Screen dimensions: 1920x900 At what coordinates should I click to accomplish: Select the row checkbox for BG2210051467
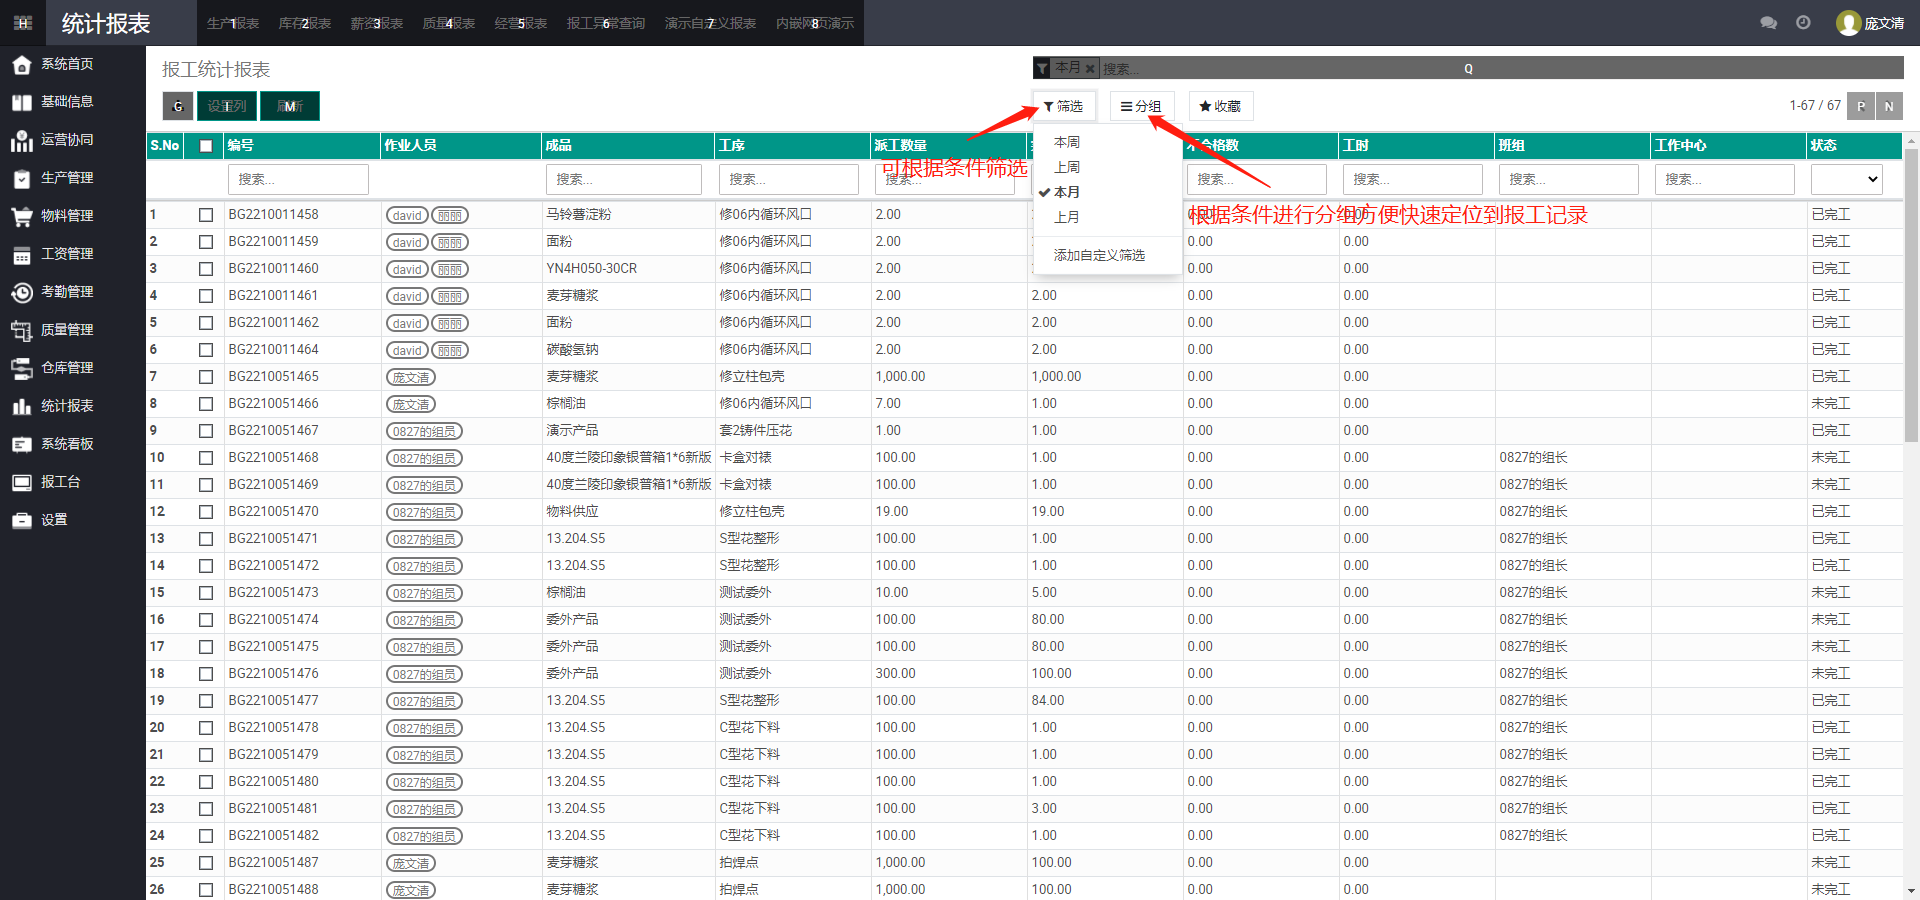(x=206, y=431)
